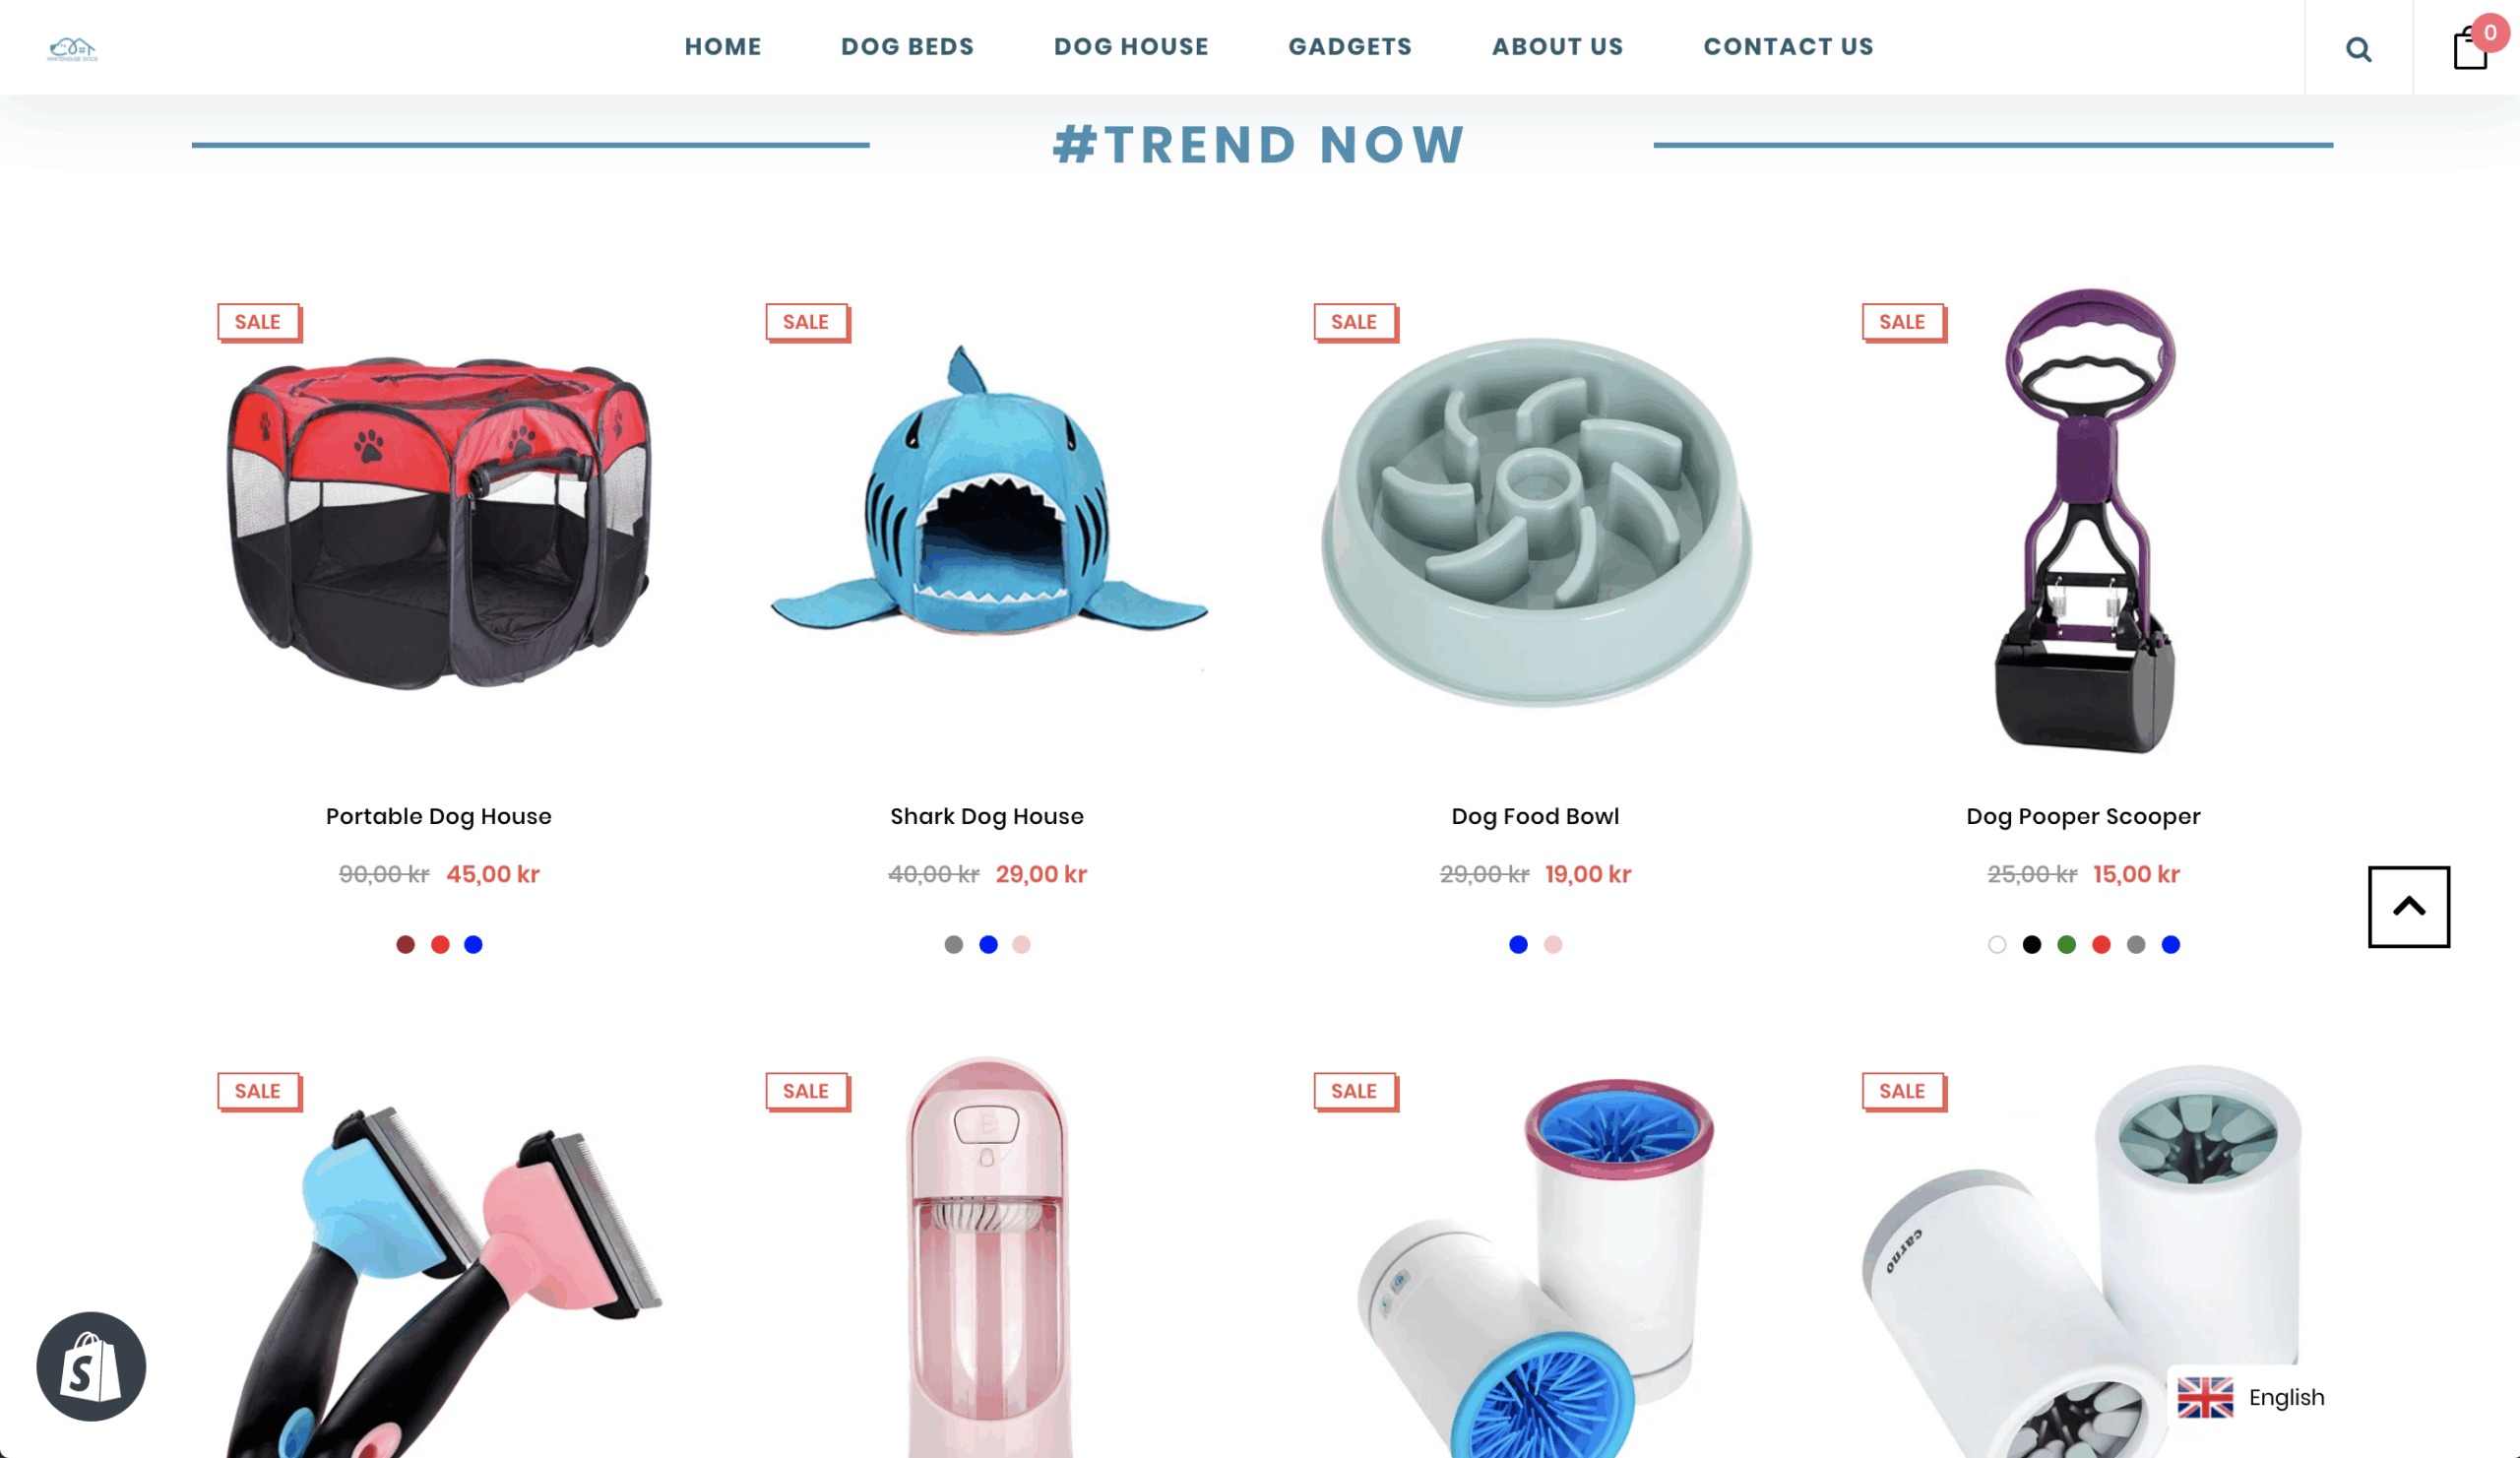Viewport: 2520px width, 1458px height.
Task: Open the Dog Pooper Scooper product link
Action: pyautogui.click(x=2083, y=816)
